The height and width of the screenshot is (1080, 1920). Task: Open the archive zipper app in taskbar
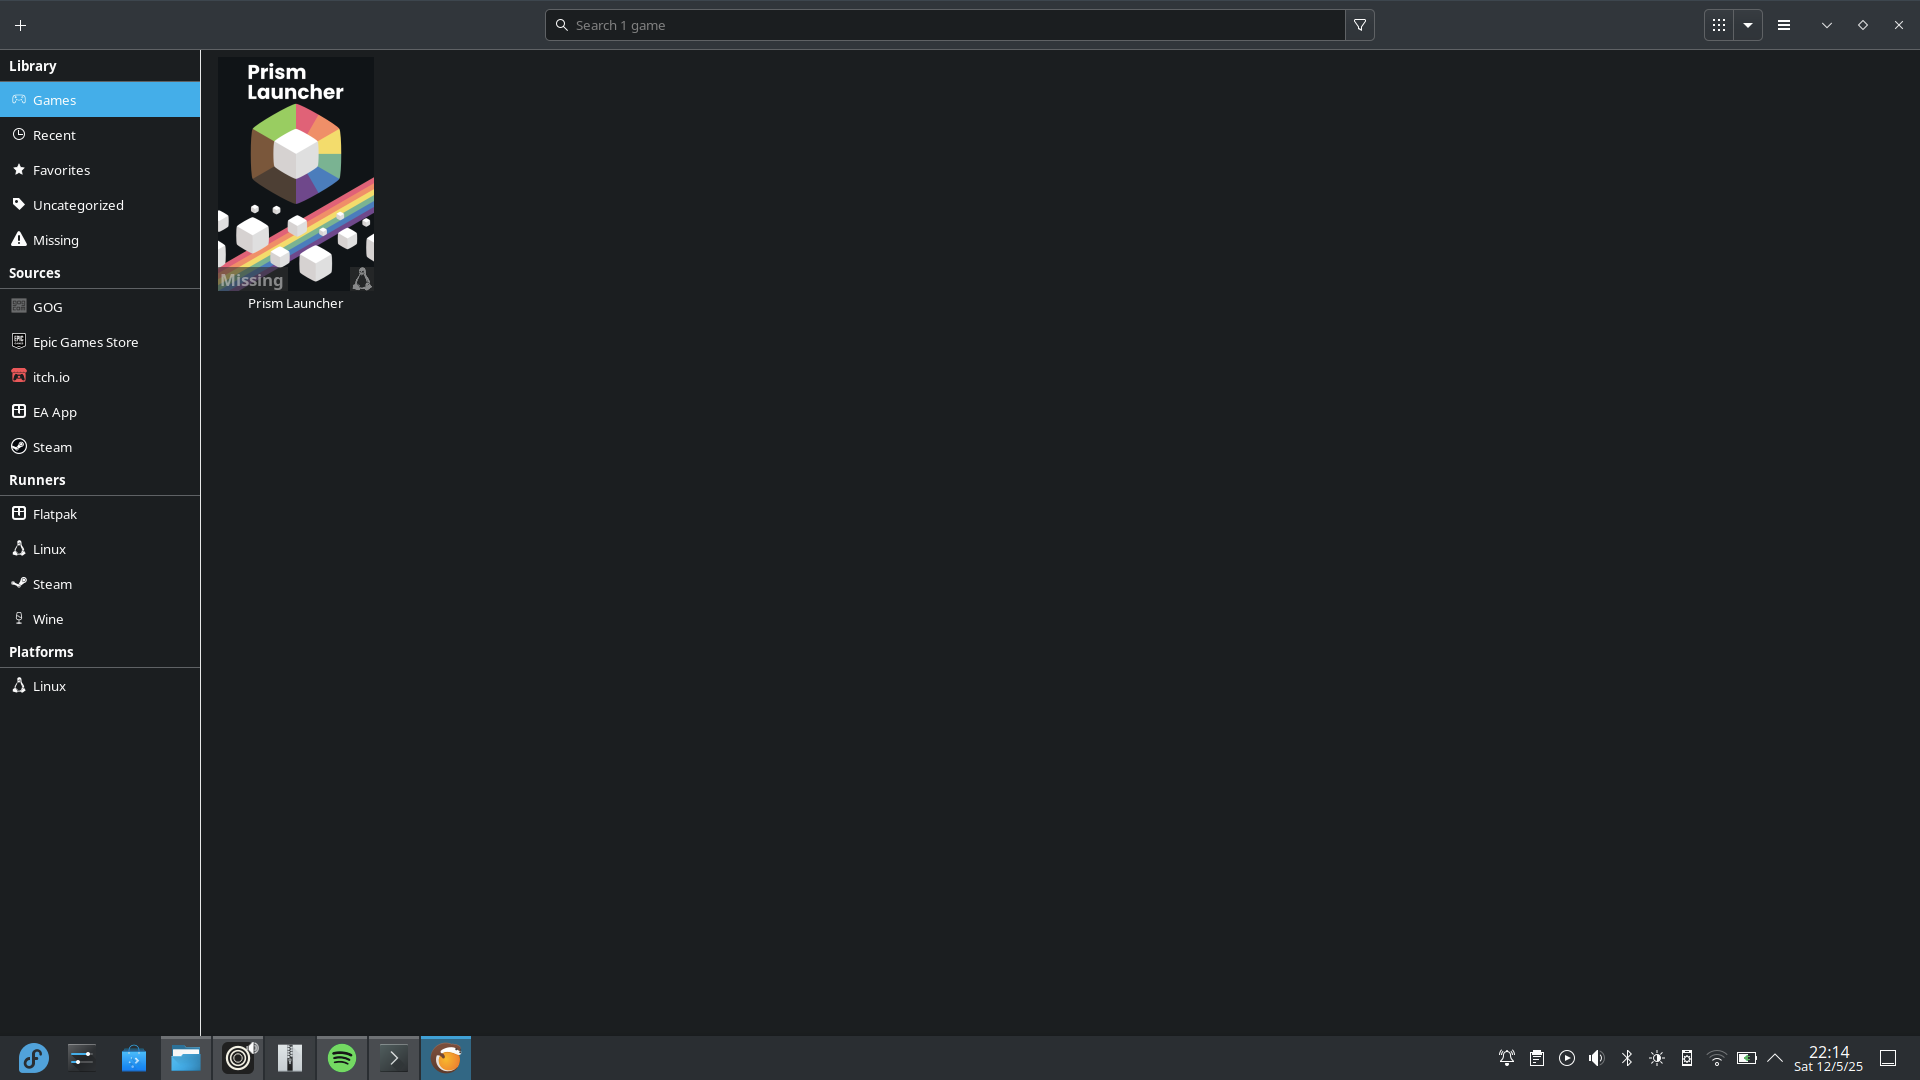(290, 1058)
